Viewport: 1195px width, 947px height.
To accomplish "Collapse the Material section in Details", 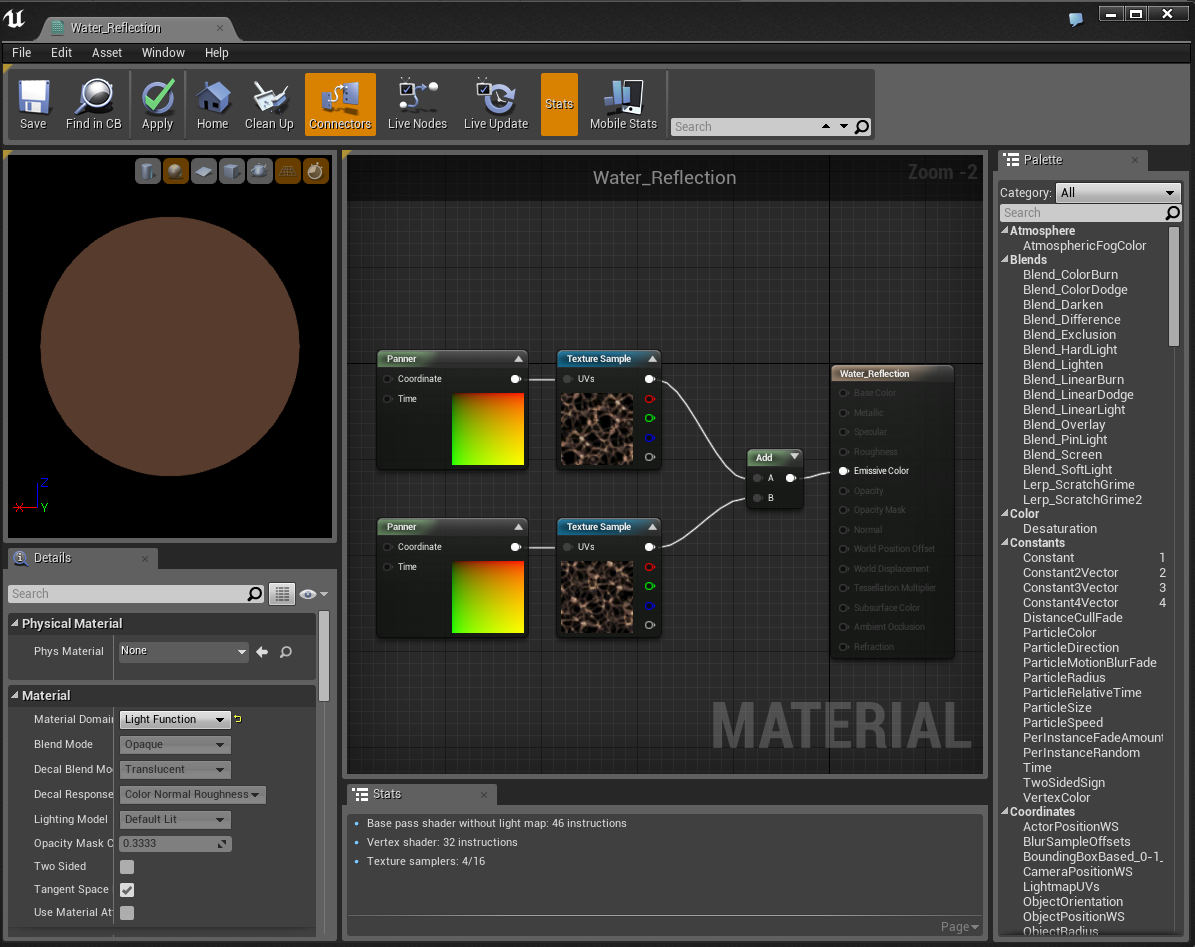I will pos(14,695).
